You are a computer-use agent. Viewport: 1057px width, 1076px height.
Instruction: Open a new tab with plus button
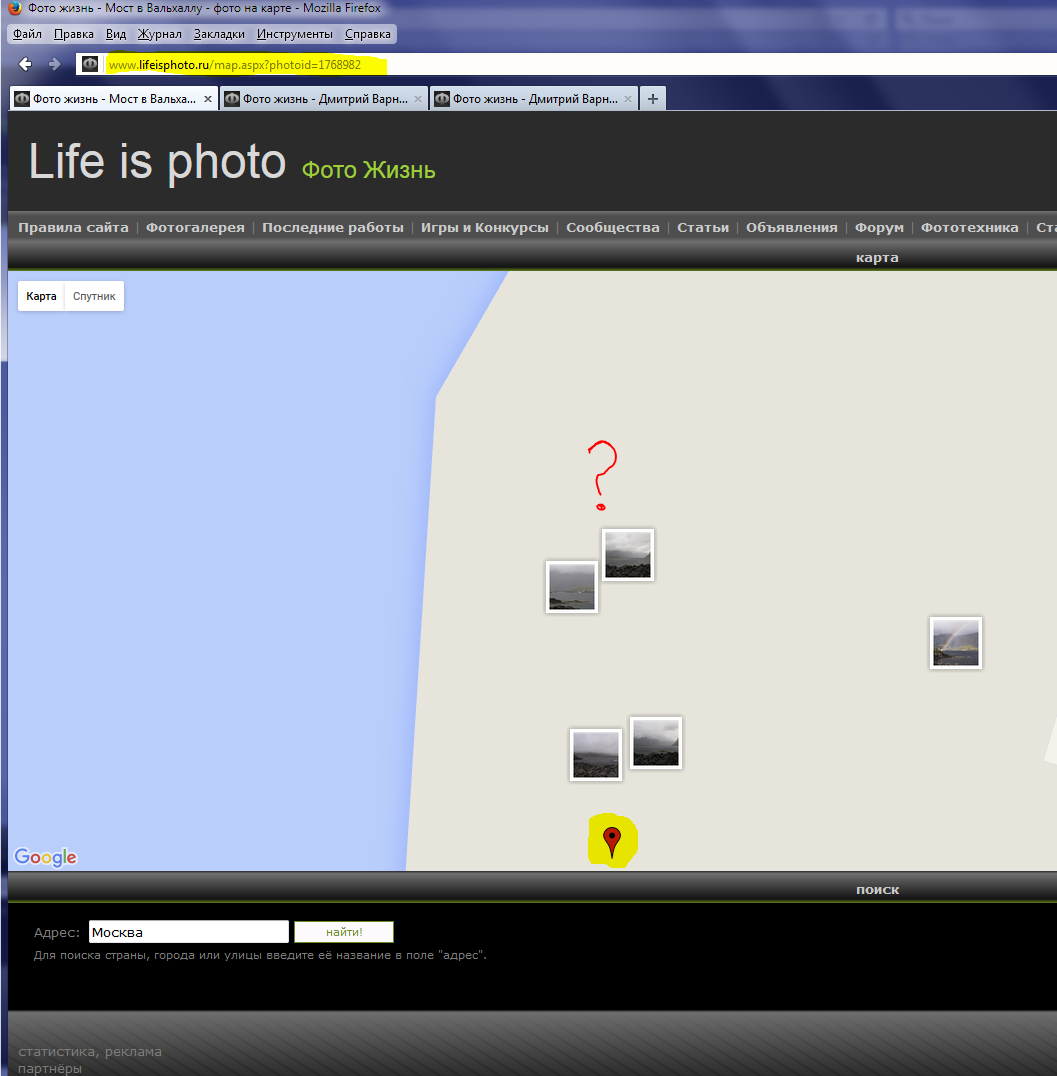click(x=652, y=99)
